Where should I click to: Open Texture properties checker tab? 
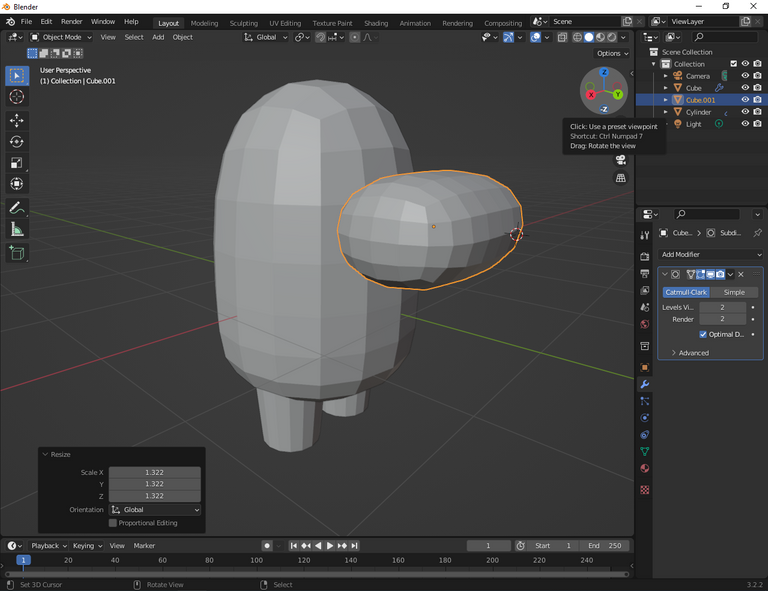click(645, 490)
